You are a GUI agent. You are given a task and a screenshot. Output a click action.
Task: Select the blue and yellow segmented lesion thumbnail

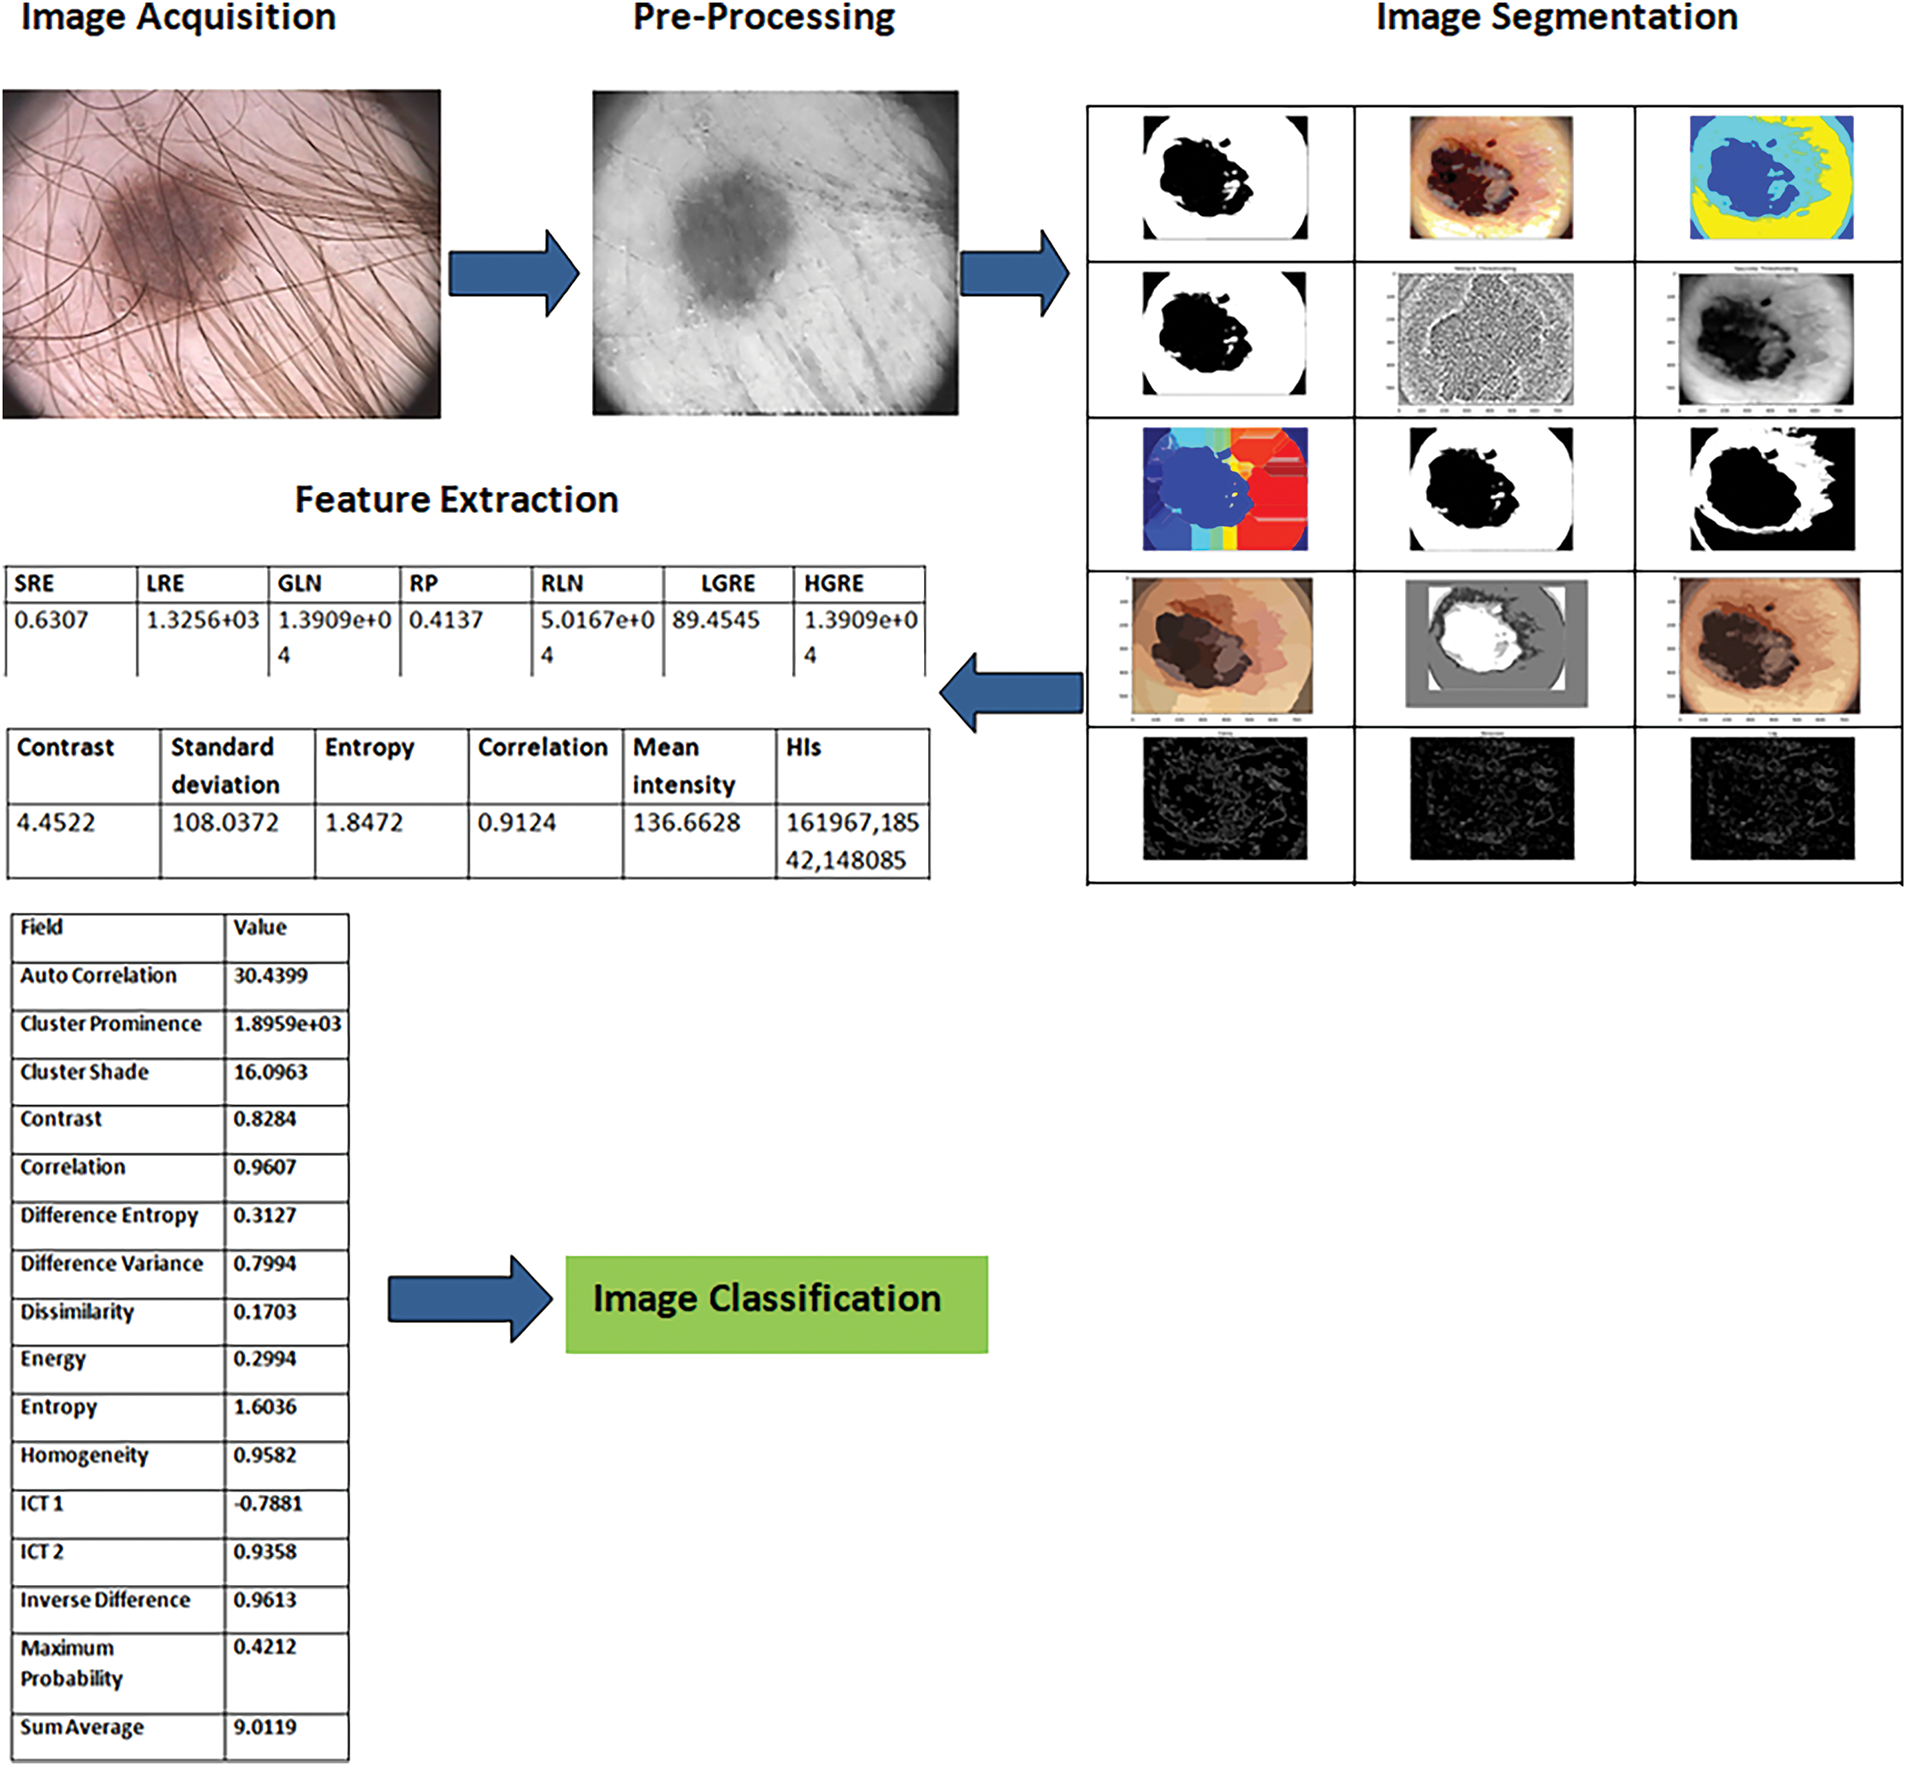[x=1770, y=178]
